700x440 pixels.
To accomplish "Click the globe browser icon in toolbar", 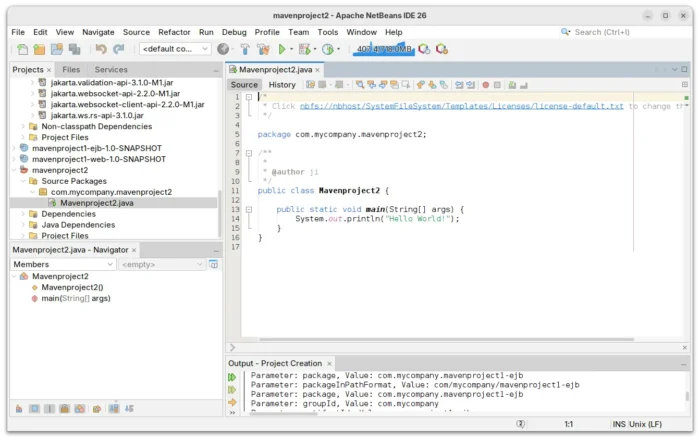I will click(223, 49).
